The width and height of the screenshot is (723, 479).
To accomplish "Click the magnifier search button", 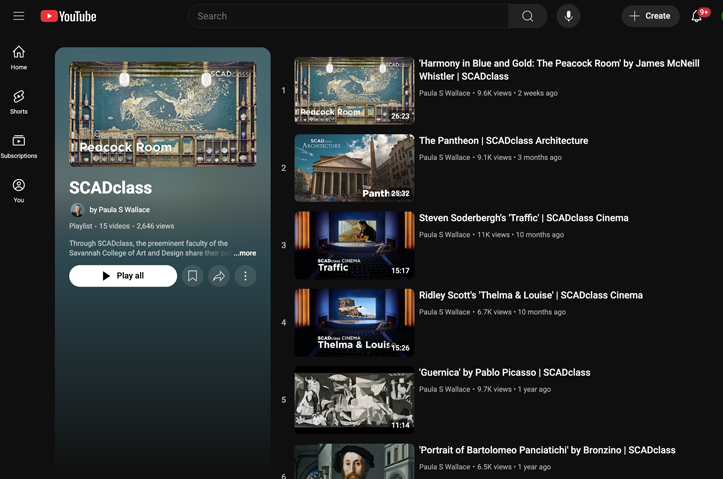I will click(x=527, y=16).
